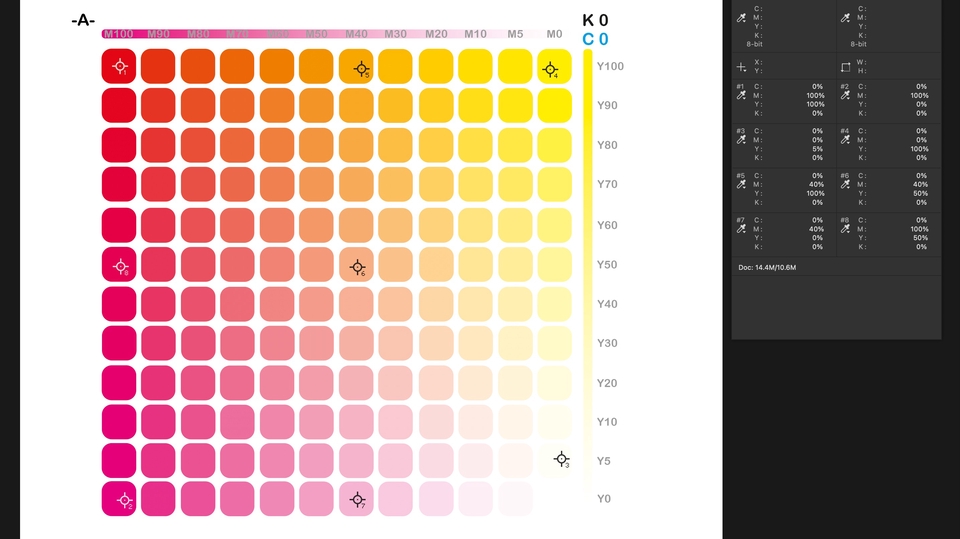Screen dimensions: 960x539
Task: Open the second eyedropper readout options in Info panel
Action: tap(845, 19)
